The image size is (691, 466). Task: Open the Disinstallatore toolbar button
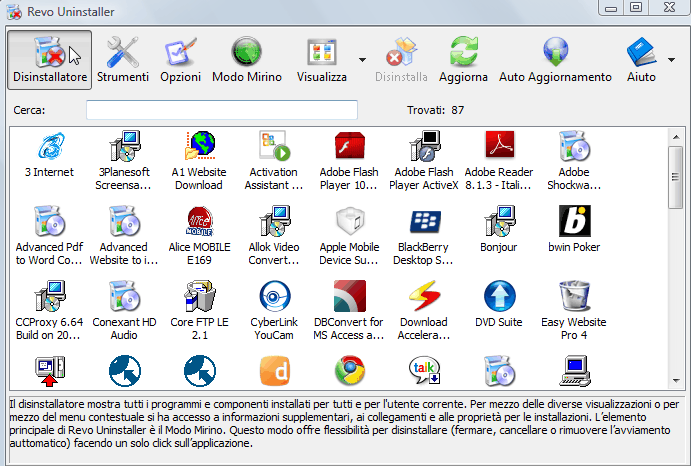point(49,60)
